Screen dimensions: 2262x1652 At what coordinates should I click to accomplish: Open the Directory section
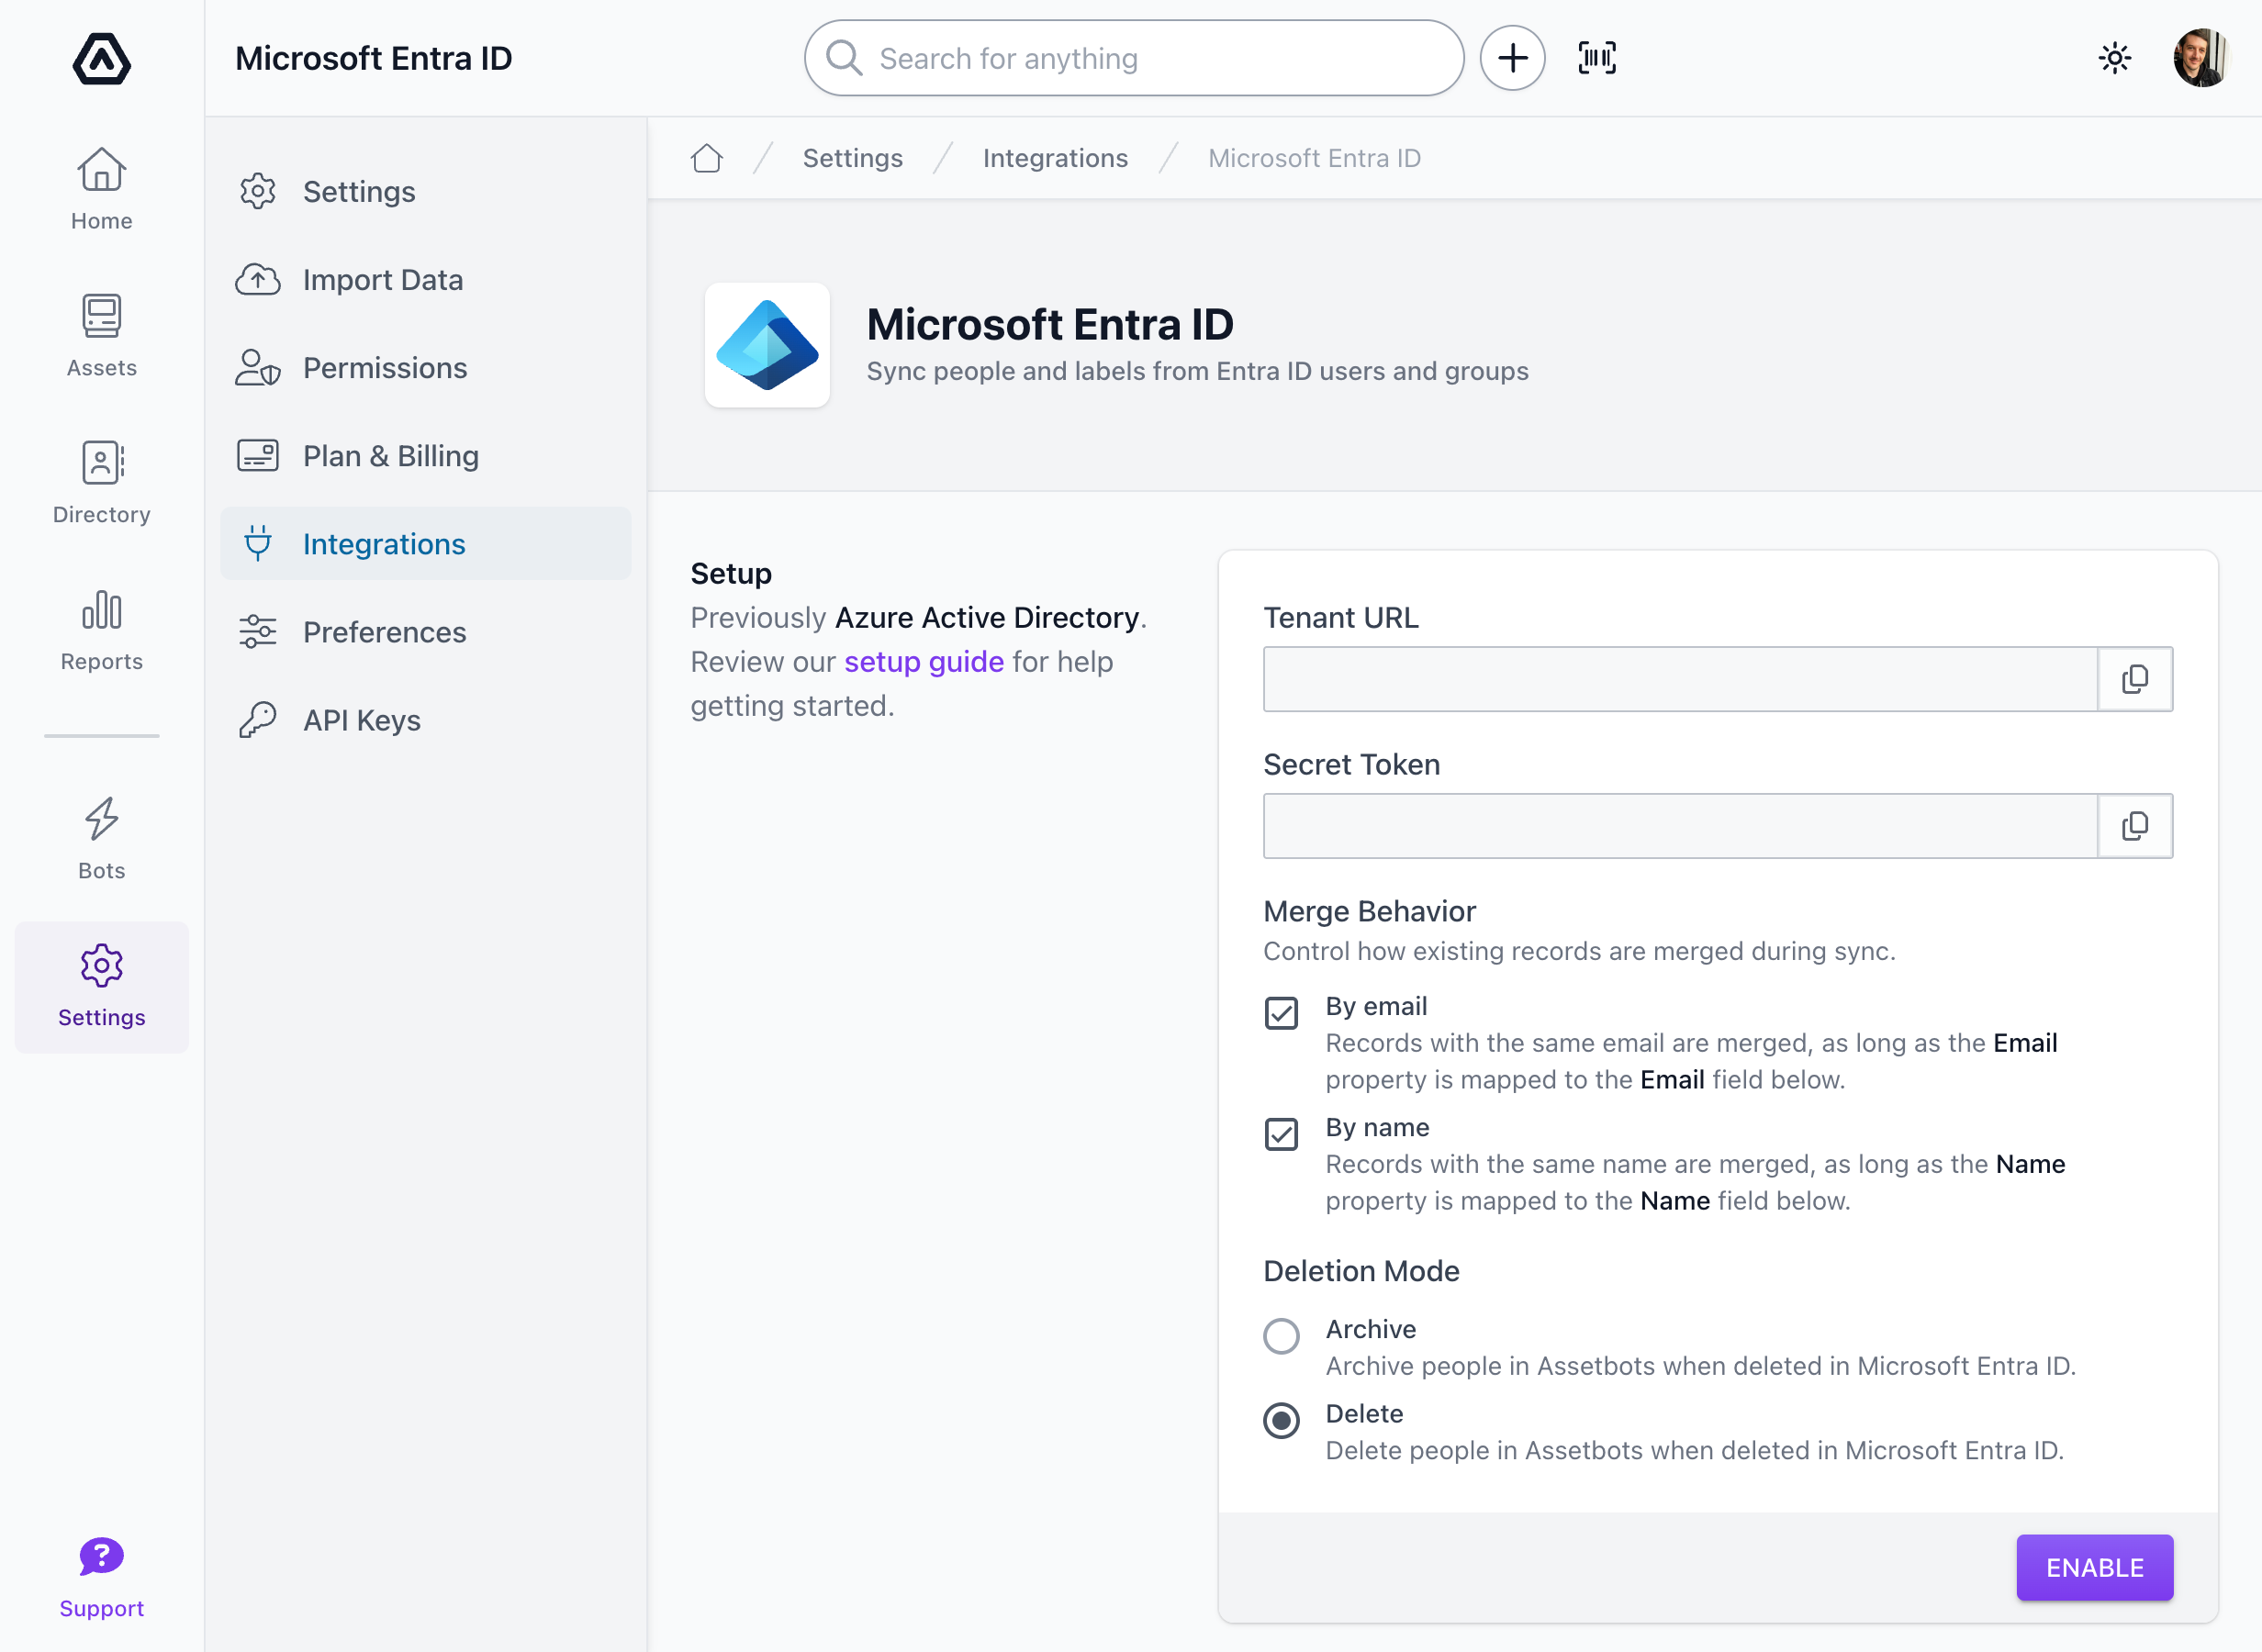pyautogui.click(x=101, y=483)
